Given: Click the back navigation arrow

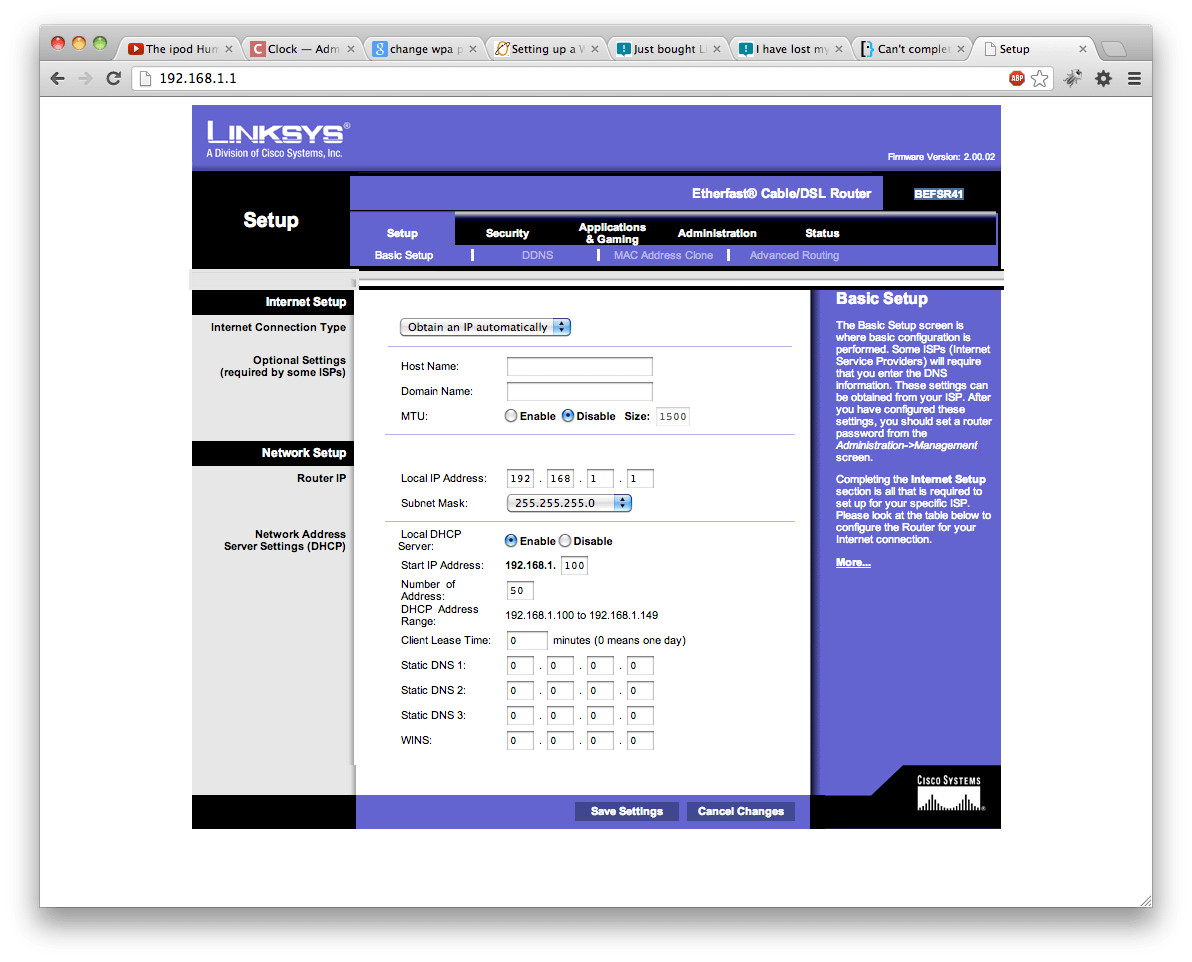Looking at the screenshot, I should [x=57, y=78].
